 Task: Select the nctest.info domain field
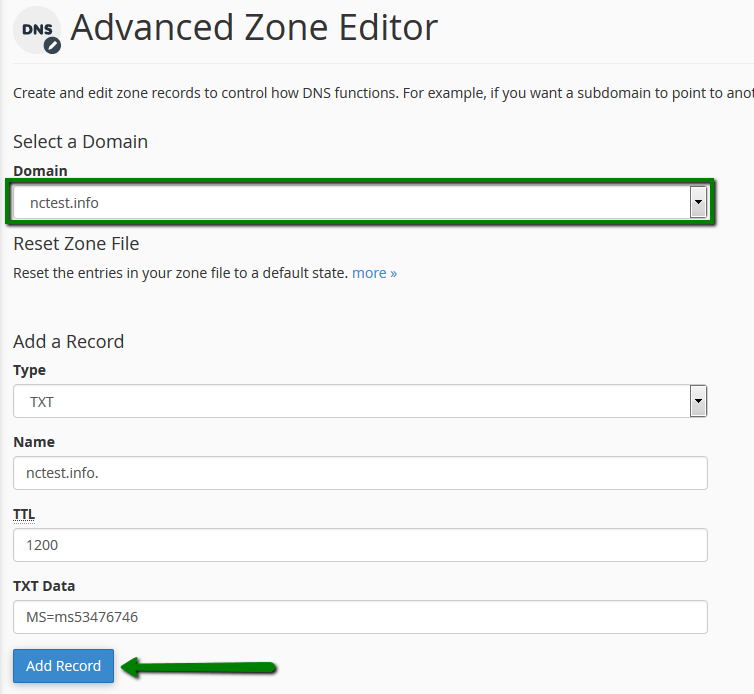[360, 202]
